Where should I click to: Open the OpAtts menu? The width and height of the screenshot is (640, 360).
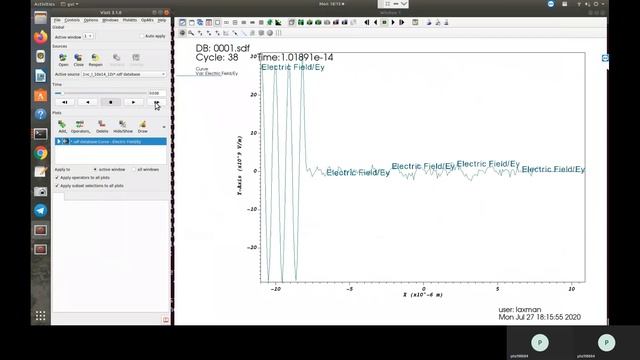click(147, 20)
